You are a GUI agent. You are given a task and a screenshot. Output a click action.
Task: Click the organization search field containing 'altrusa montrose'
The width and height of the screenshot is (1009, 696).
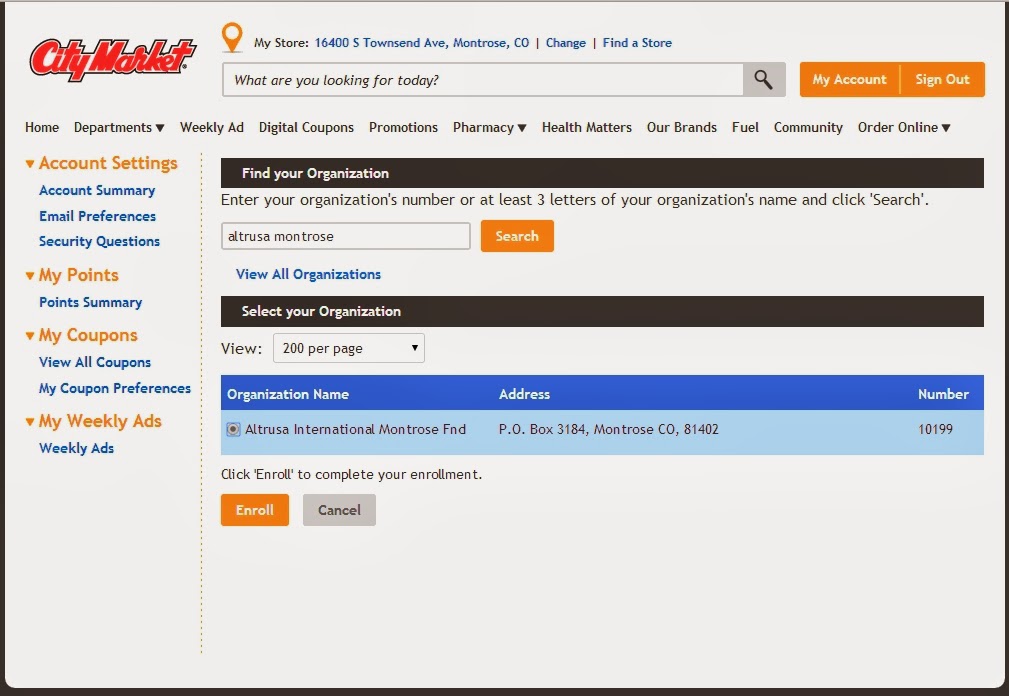tap(346, 236)
